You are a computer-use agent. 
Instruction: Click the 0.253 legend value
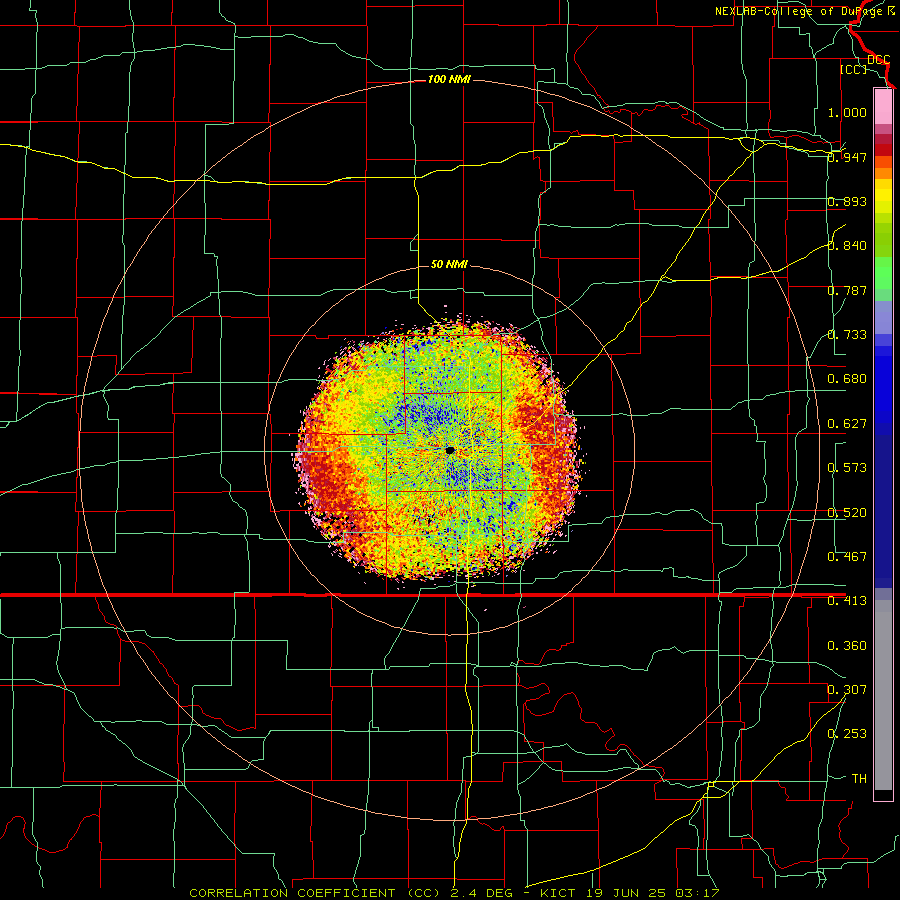(x=847, y=734)
